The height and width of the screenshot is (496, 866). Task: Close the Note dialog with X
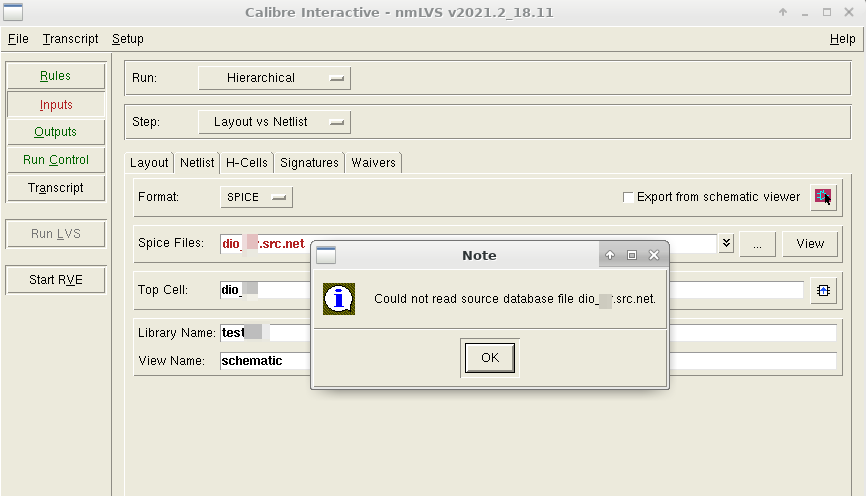click(654, 255)
